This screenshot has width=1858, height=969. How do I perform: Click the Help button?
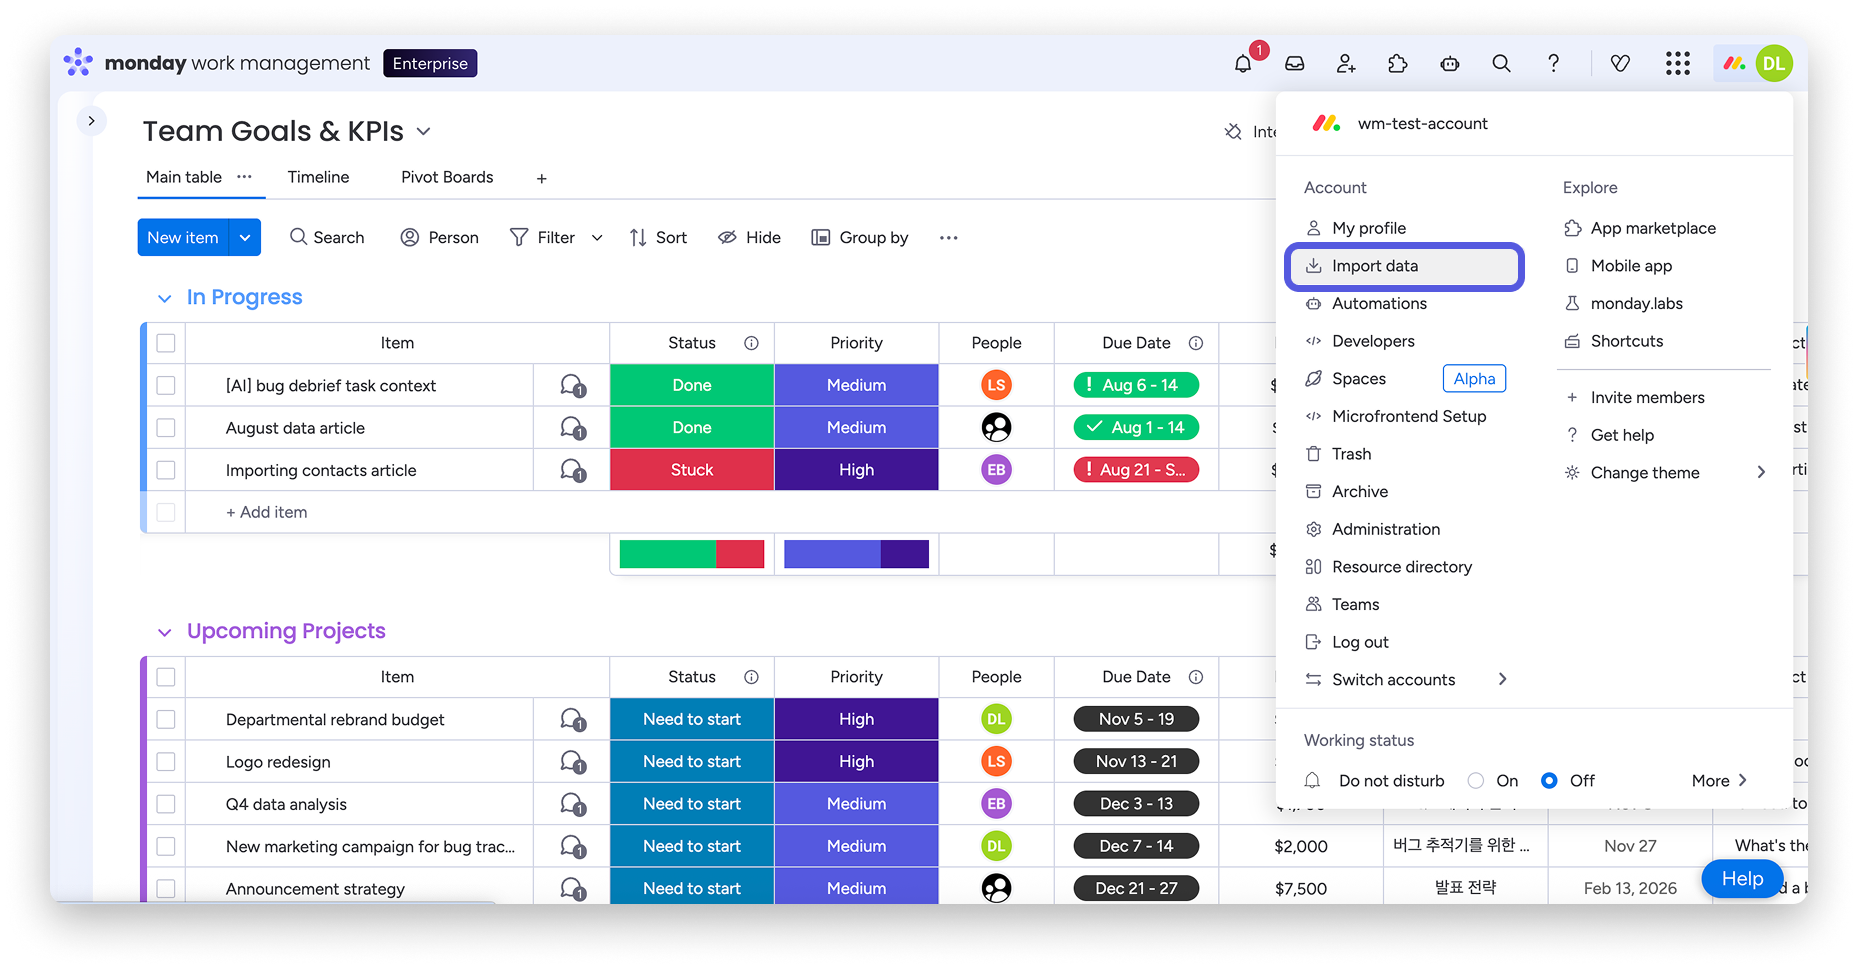pyautogui.click(x=1742, y=879)
